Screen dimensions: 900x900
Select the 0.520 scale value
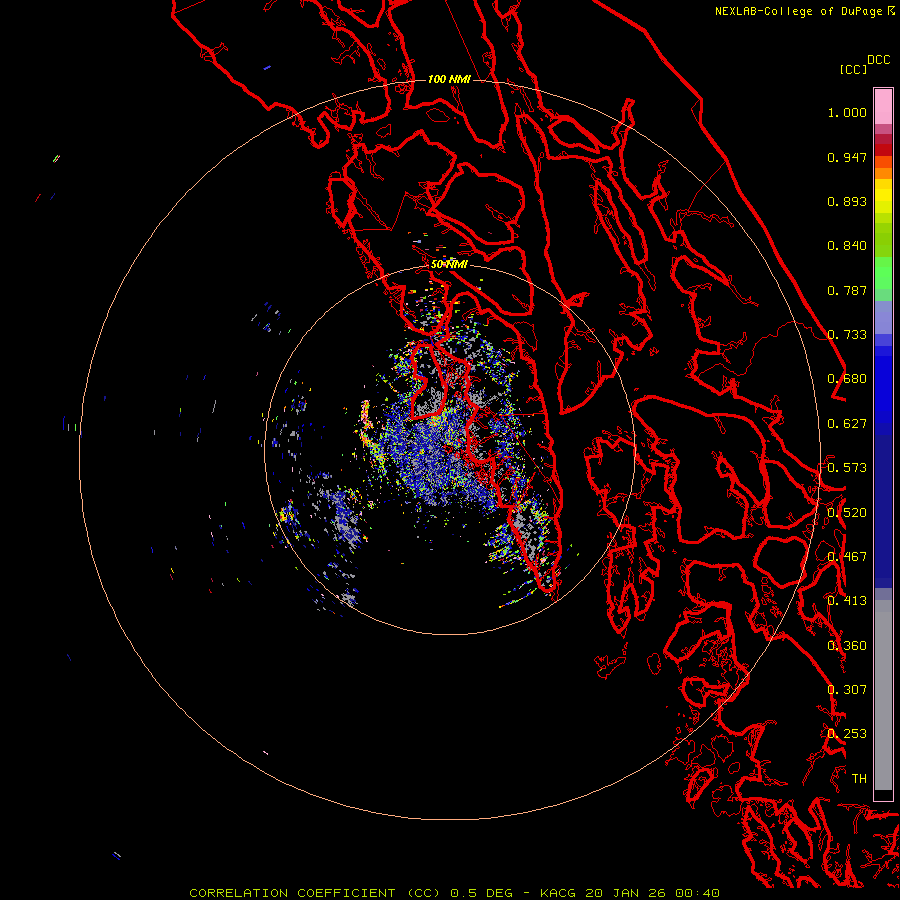(847, 513)
